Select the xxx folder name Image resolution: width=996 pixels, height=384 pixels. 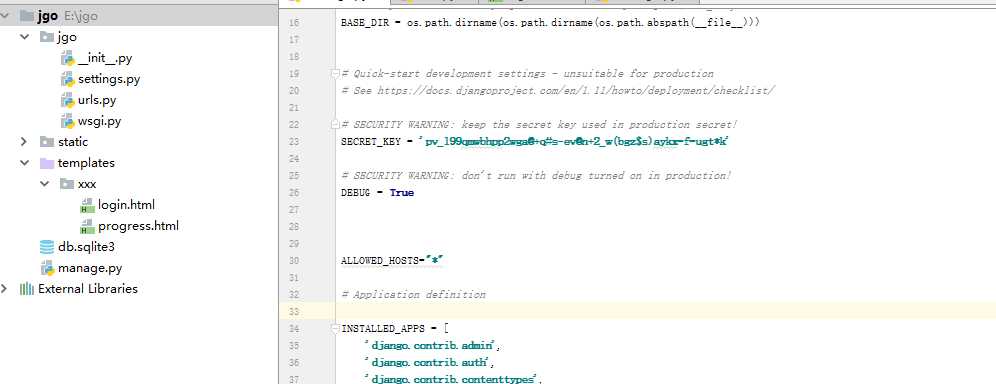pyautogui.click(x=87, y=184)
